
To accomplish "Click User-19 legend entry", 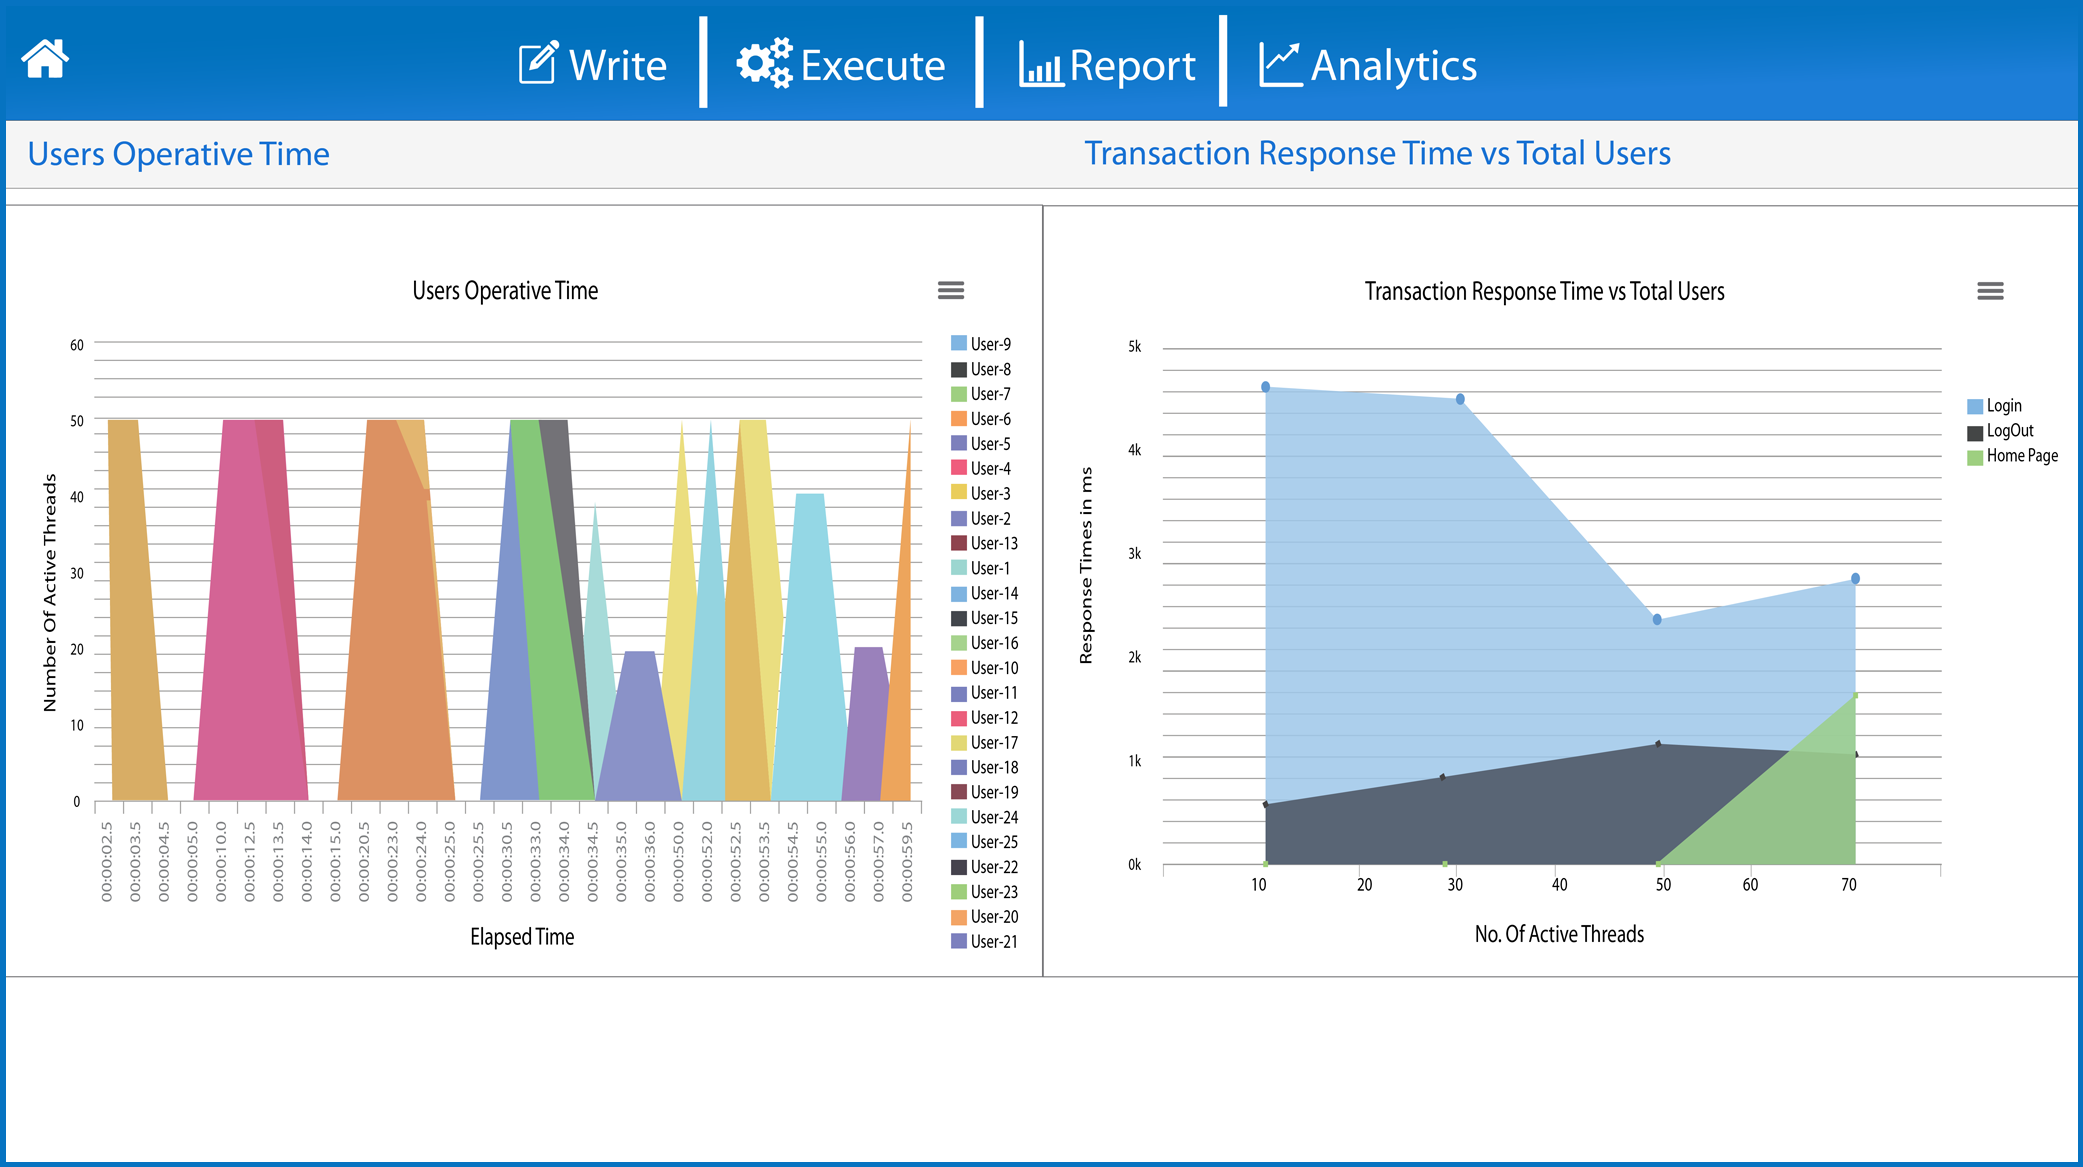I will 985,792.
